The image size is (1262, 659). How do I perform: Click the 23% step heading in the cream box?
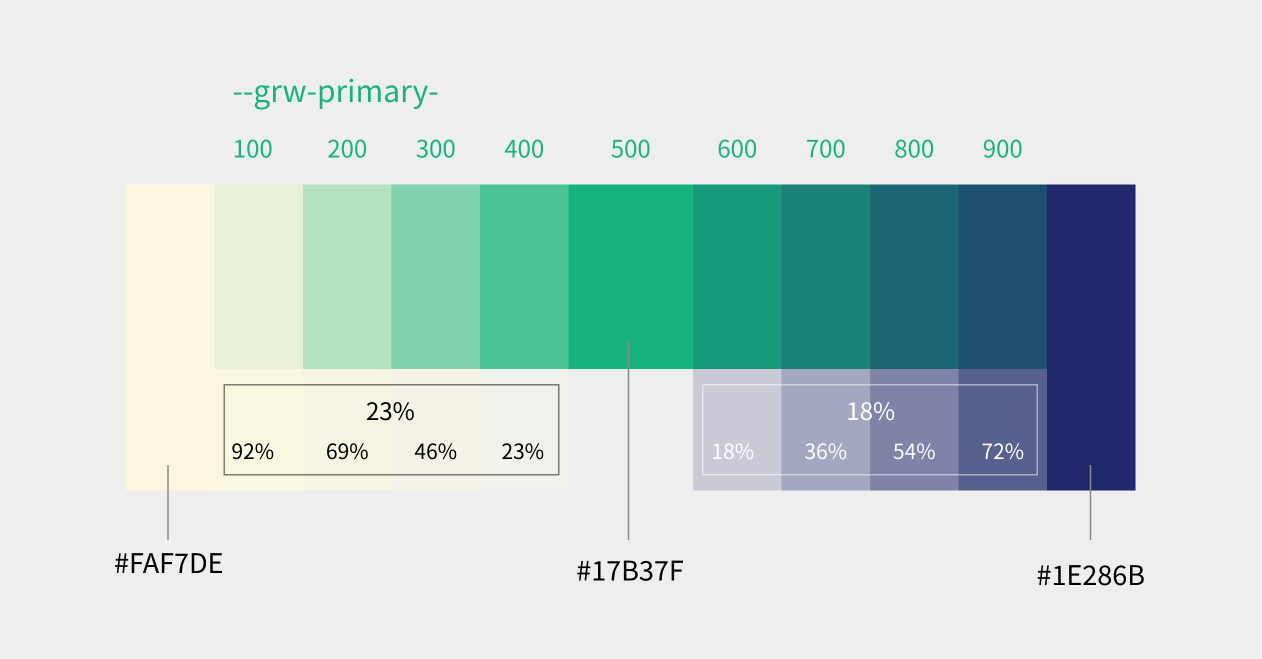pos(390,412)
